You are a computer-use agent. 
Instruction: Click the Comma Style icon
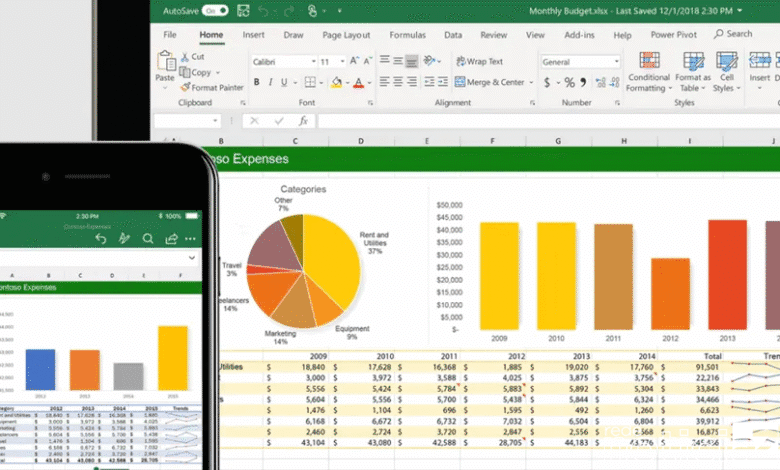[583, 82]
